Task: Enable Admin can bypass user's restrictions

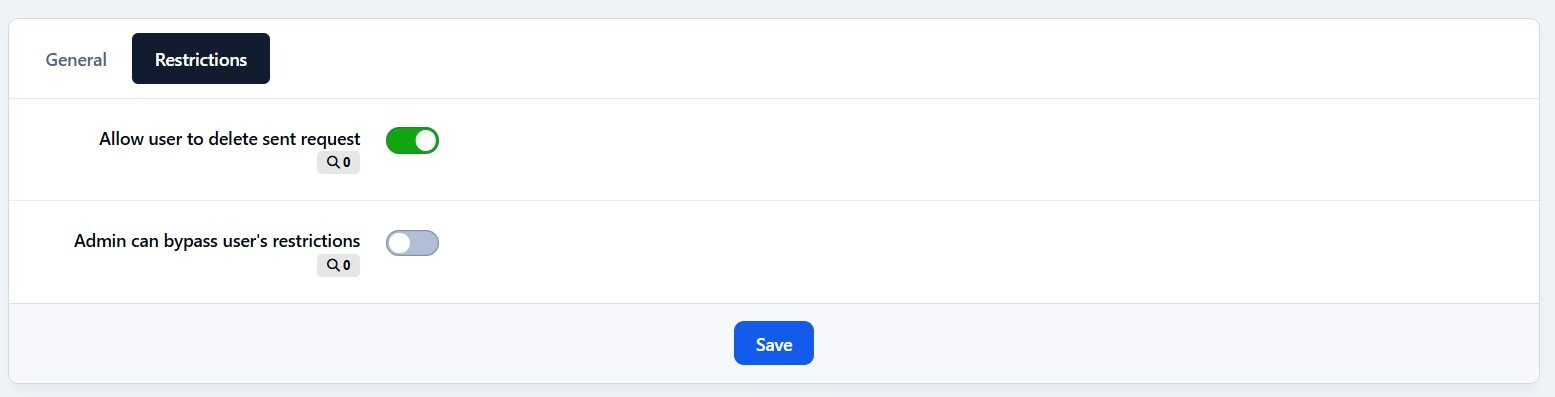Action: 412,243
